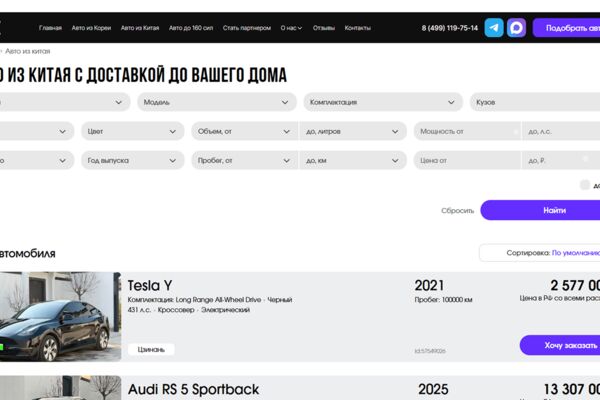Click the Пробег: 100000 км text

[x=443, y=300]
